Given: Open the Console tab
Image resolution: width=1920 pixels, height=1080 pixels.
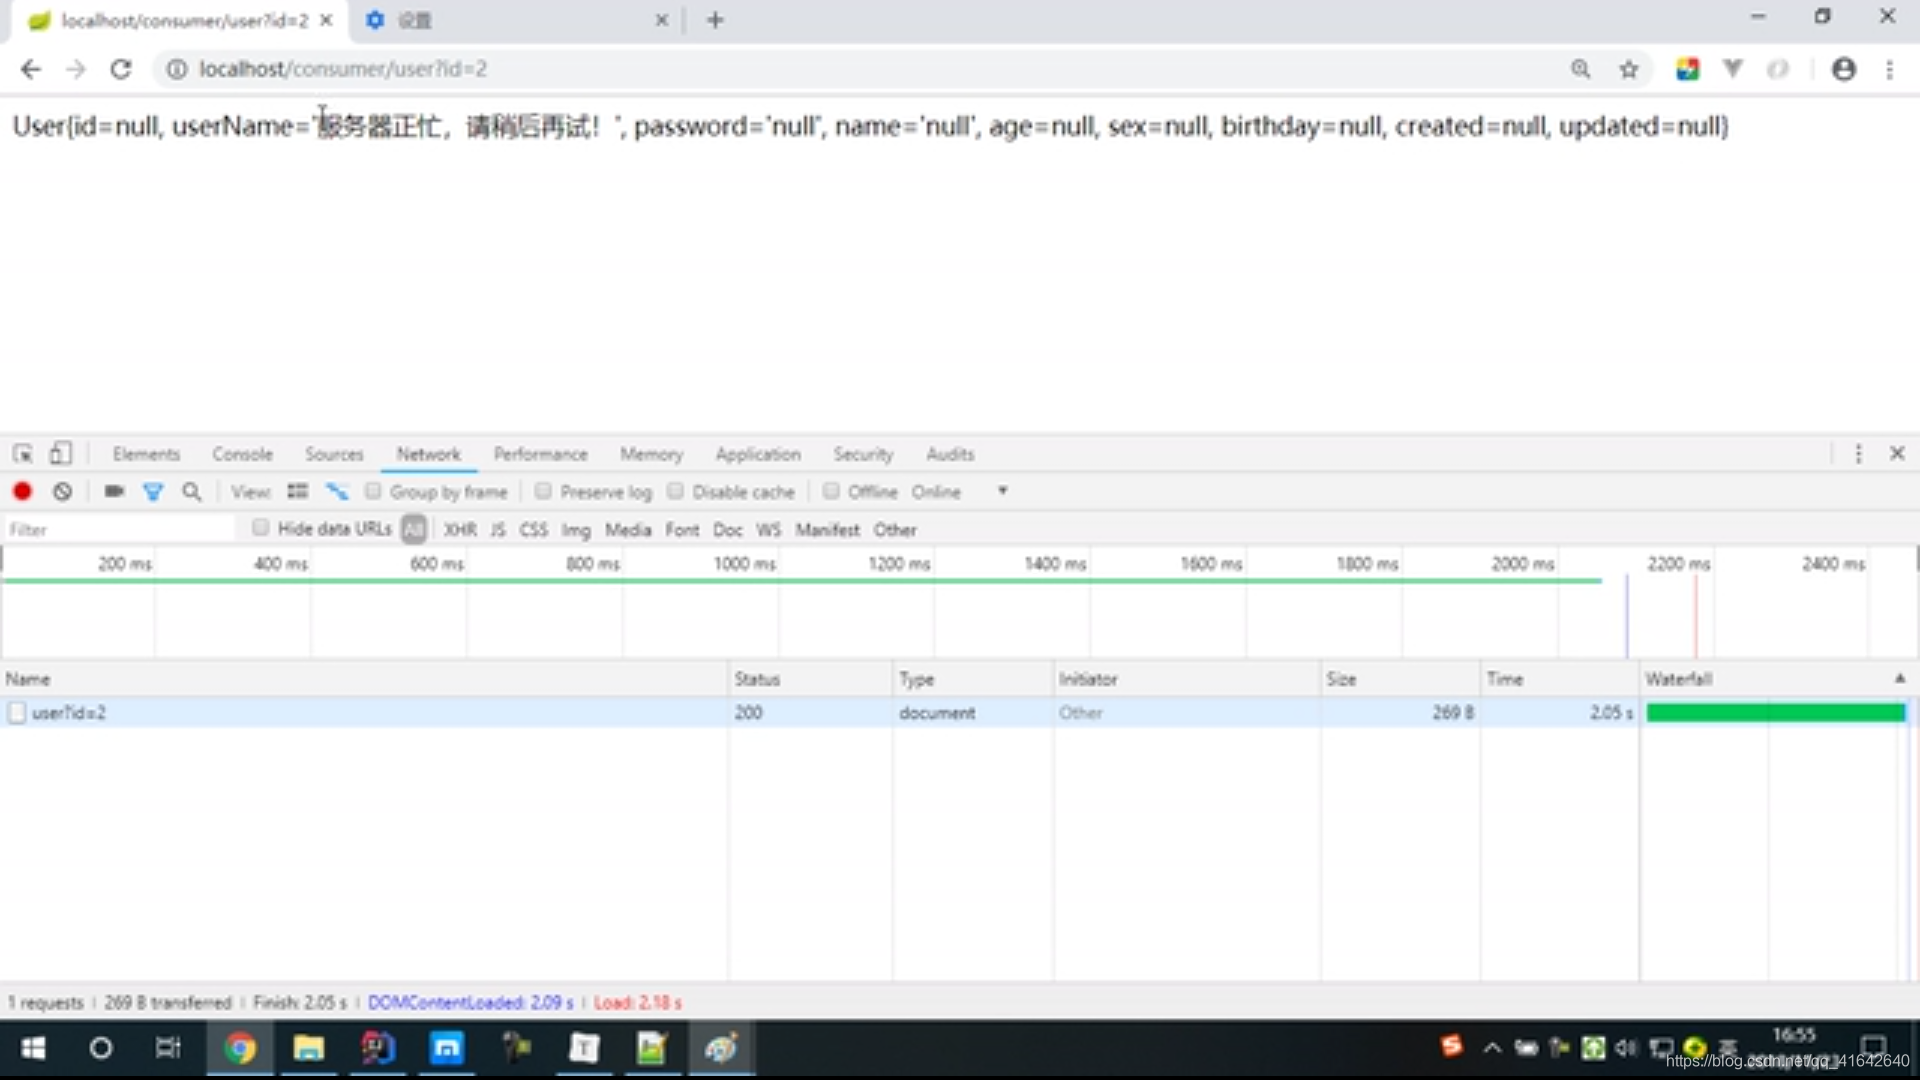Looking at the screenshot, I should (242, 454).
